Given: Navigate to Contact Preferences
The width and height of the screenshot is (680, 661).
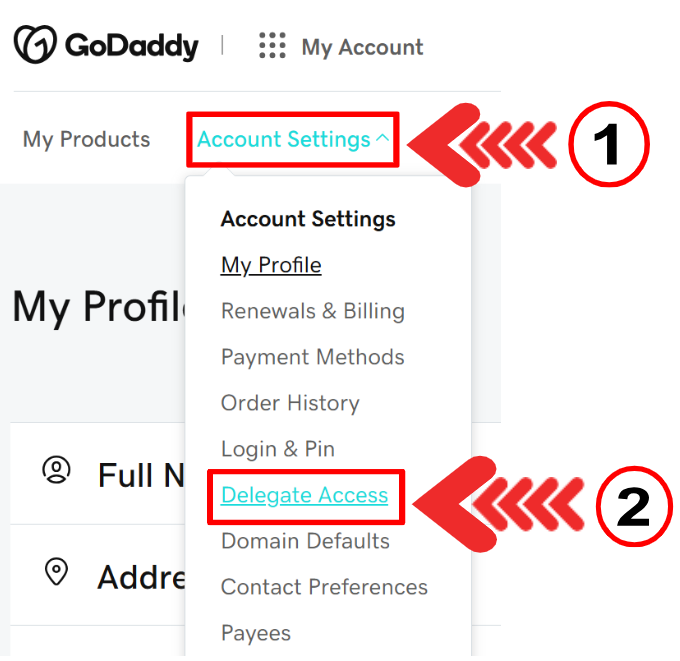Looking at the screenshot, I should point(324,587).
